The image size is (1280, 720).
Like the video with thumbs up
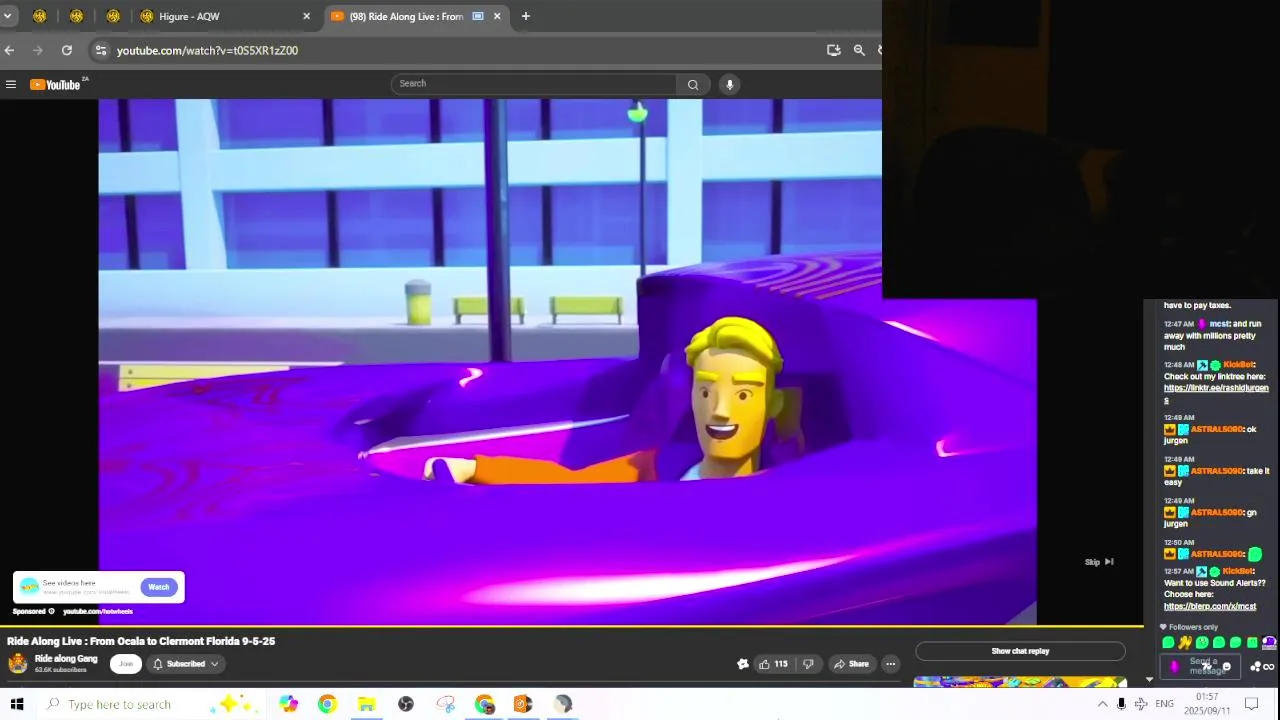[773, 664]
